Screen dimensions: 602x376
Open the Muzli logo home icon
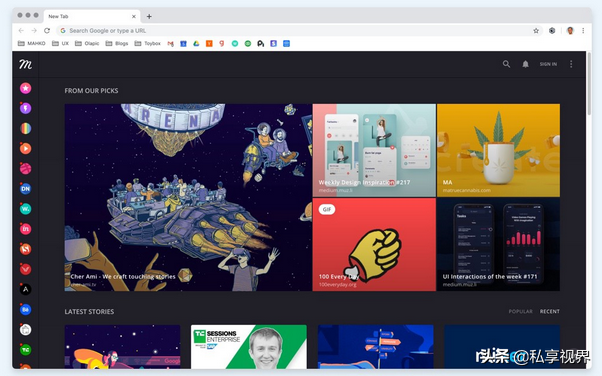tap(25, 64)
